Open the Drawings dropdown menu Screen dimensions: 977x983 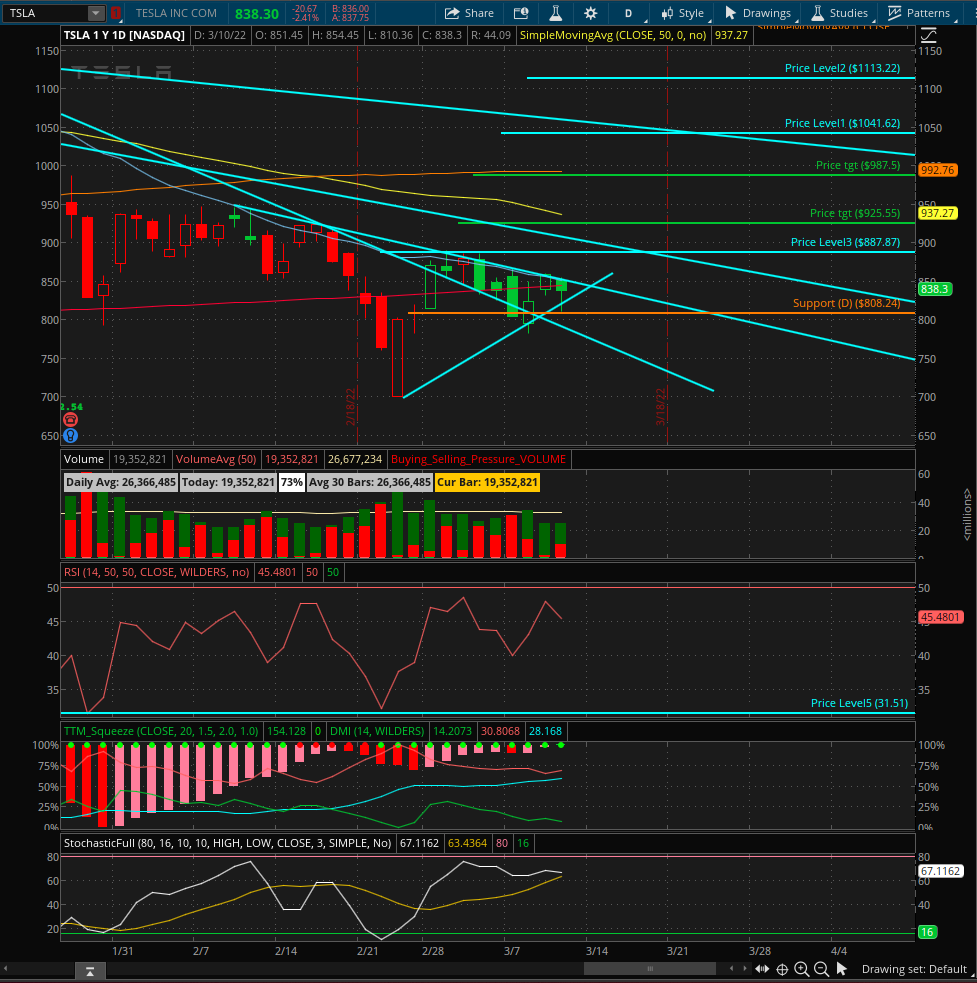757,13
